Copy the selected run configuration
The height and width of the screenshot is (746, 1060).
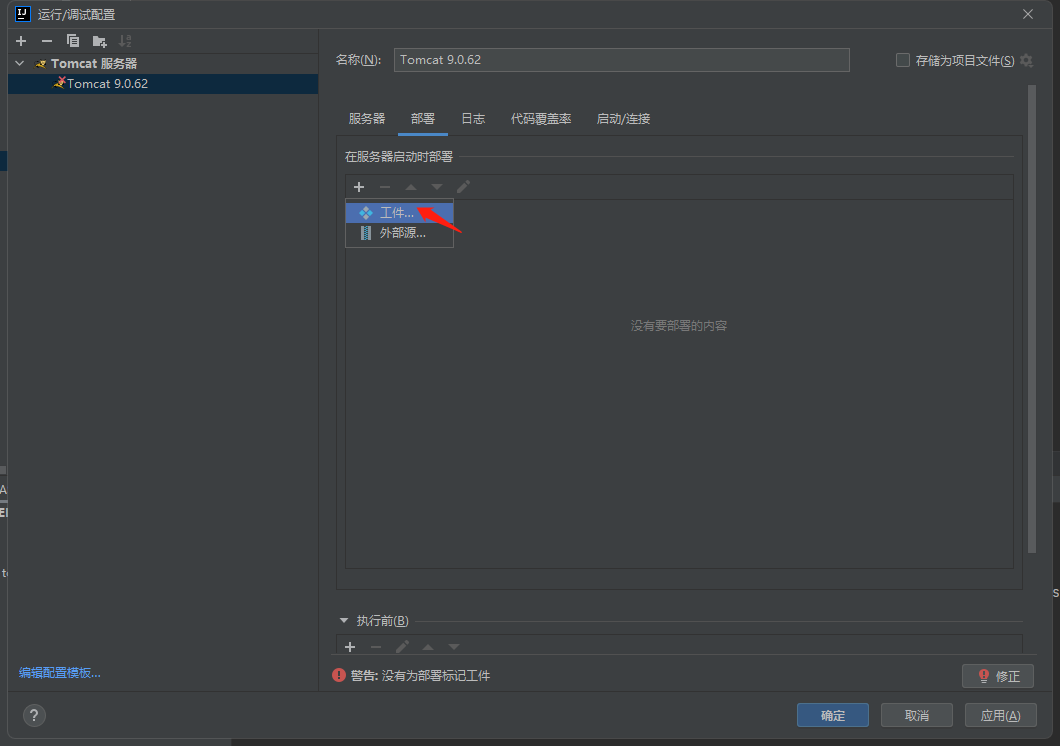click(x=73, y=41)
